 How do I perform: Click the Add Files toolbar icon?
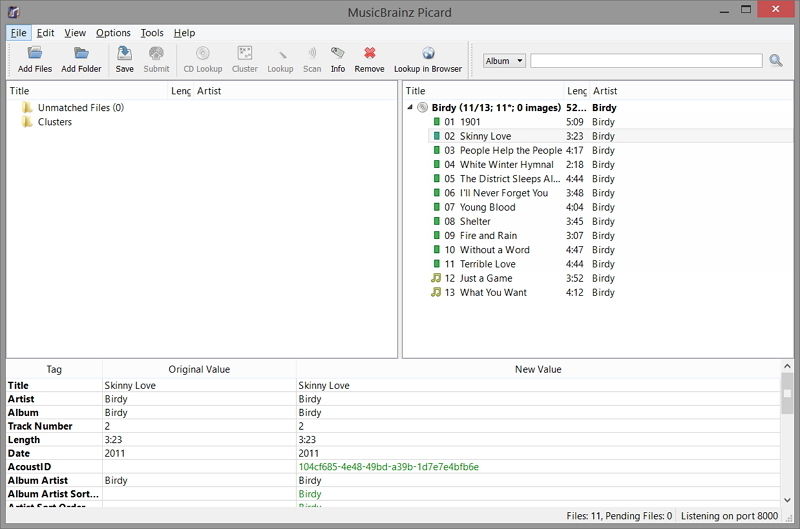[35, 53]
